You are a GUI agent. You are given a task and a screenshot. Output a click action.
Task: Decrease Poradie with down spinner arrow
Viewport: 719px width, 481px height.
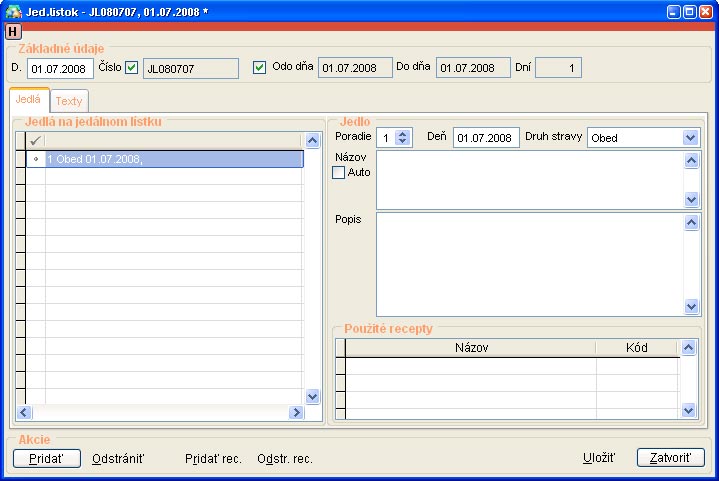click(402, 142)
